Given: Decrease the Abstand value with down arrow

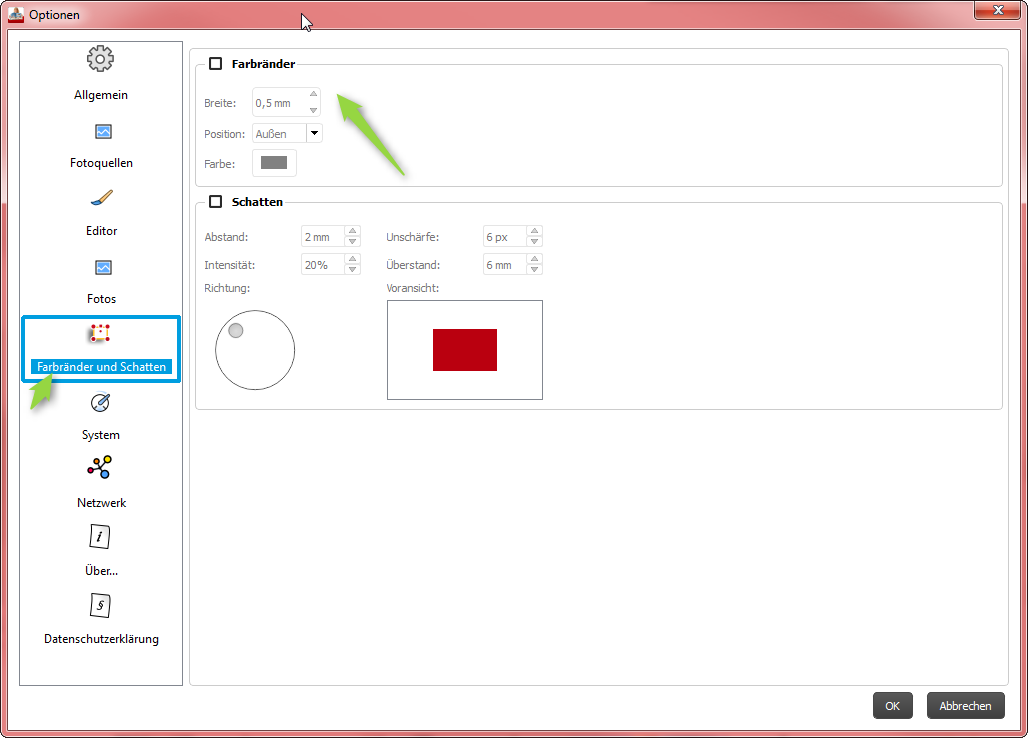Looking at the screenshot, I should click(352, 242).
